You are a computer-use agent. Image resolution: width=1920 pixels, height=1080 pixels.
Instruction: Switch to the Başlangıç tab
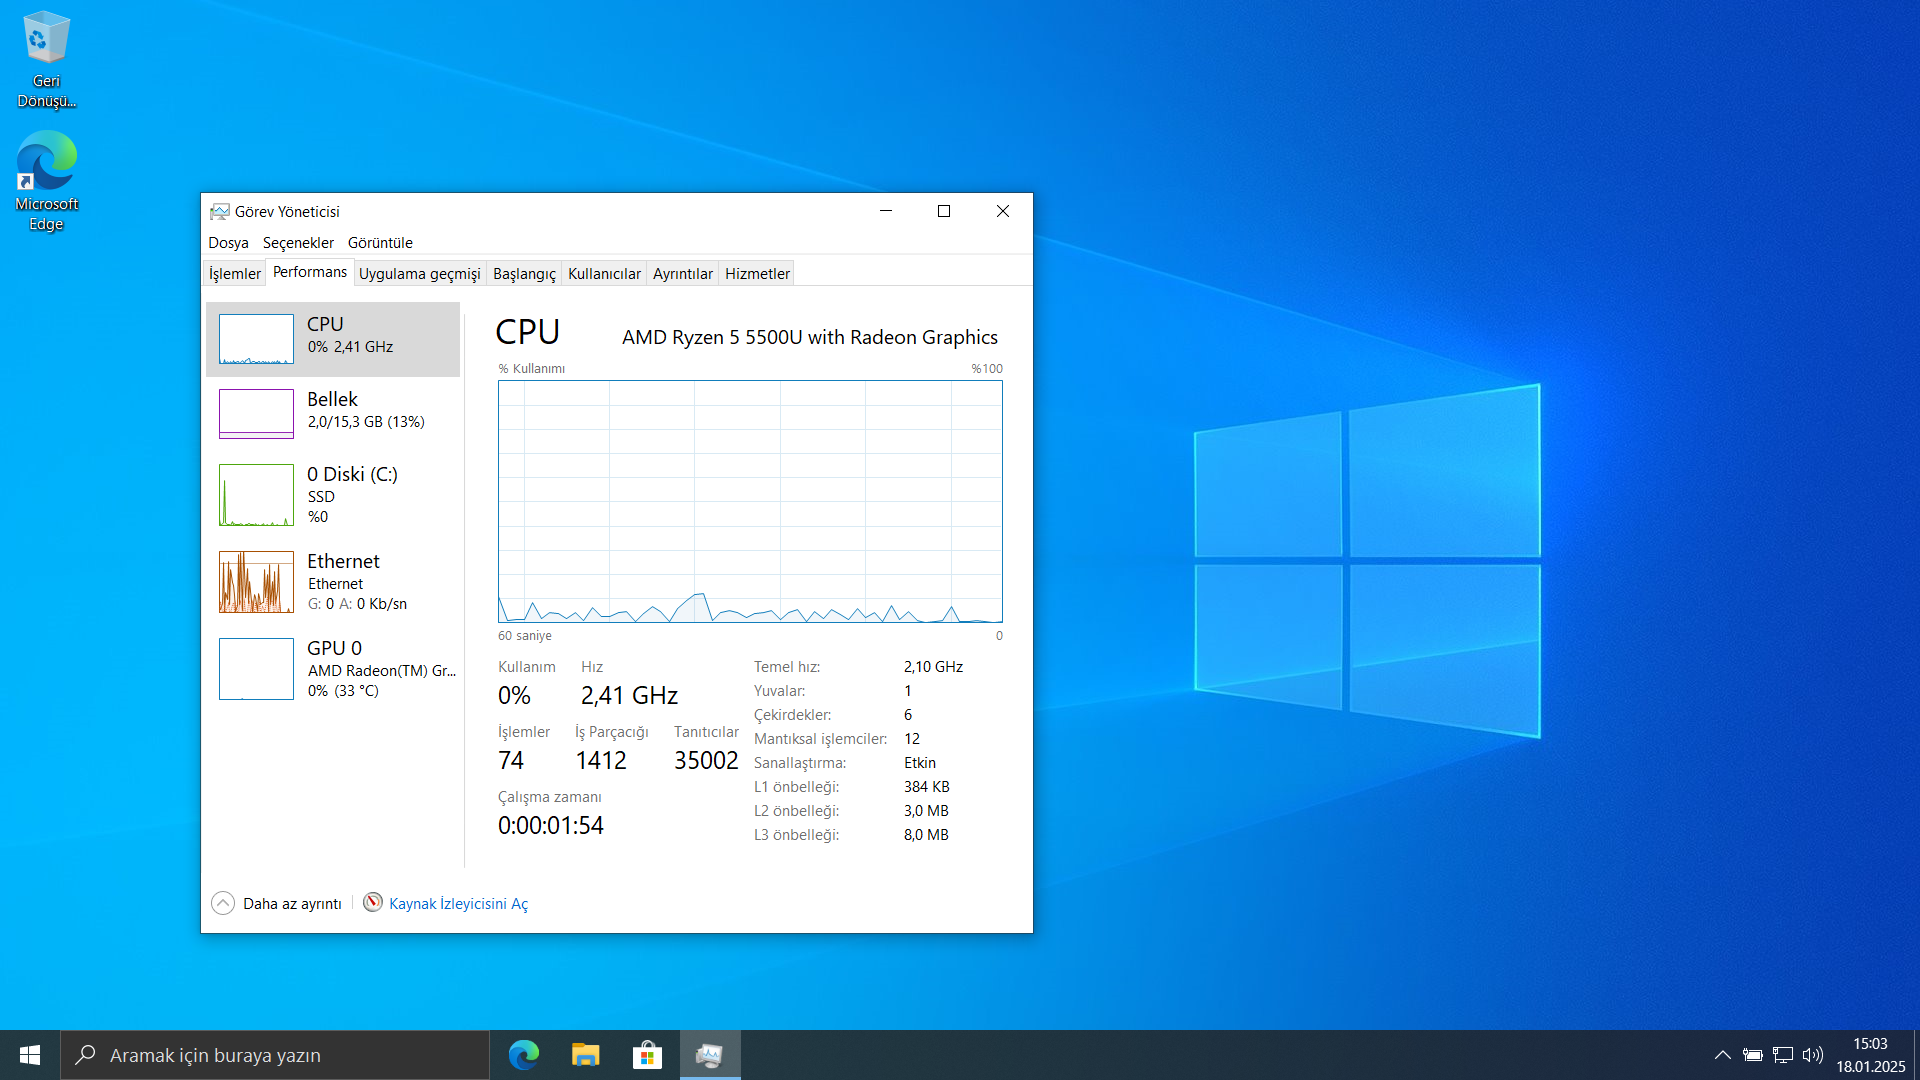click(x=524, y=273)
